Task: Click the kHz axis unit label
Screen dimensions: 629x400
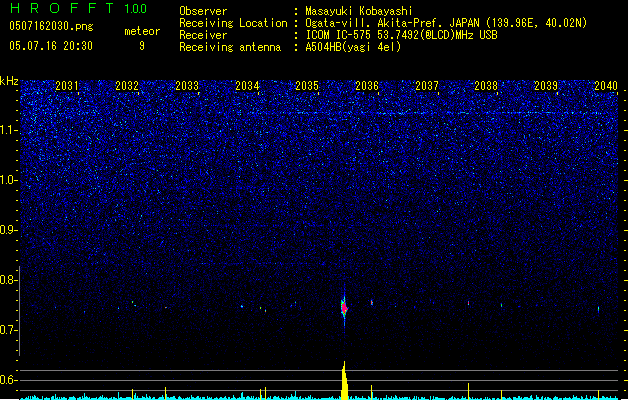Action: click(x=9, y=81)
